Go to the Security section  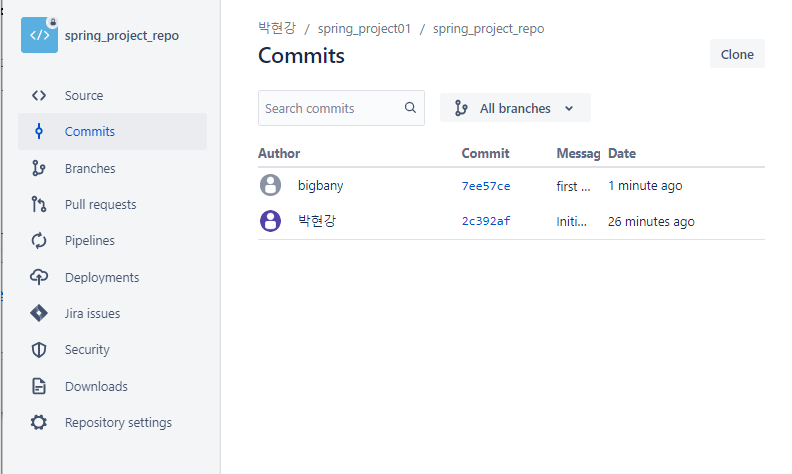[112, 350]
